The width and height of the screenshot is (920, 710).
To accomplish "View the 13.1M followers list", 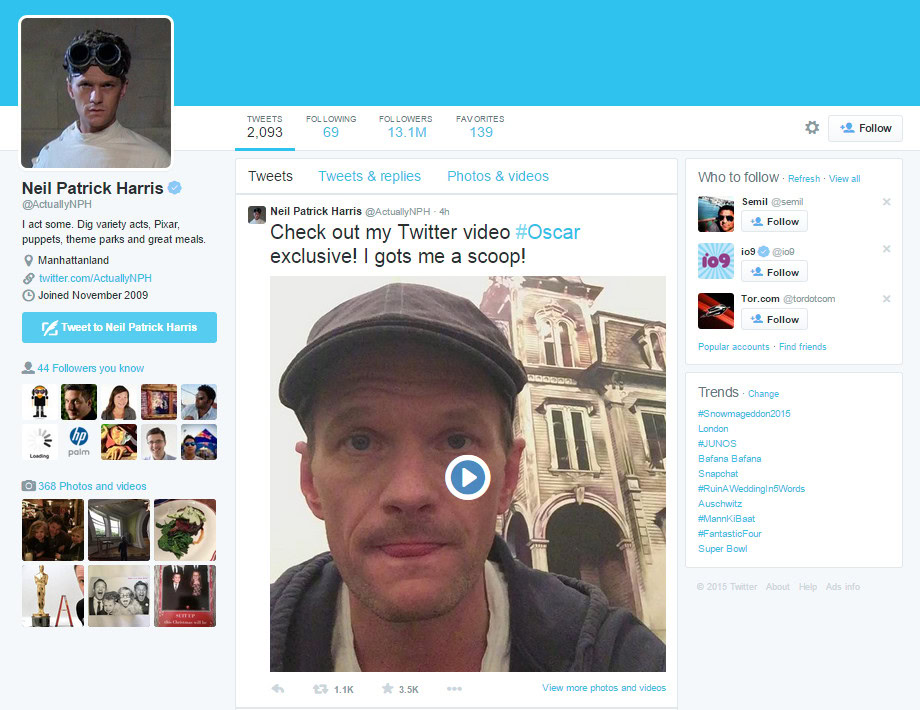I will [406, 126].
